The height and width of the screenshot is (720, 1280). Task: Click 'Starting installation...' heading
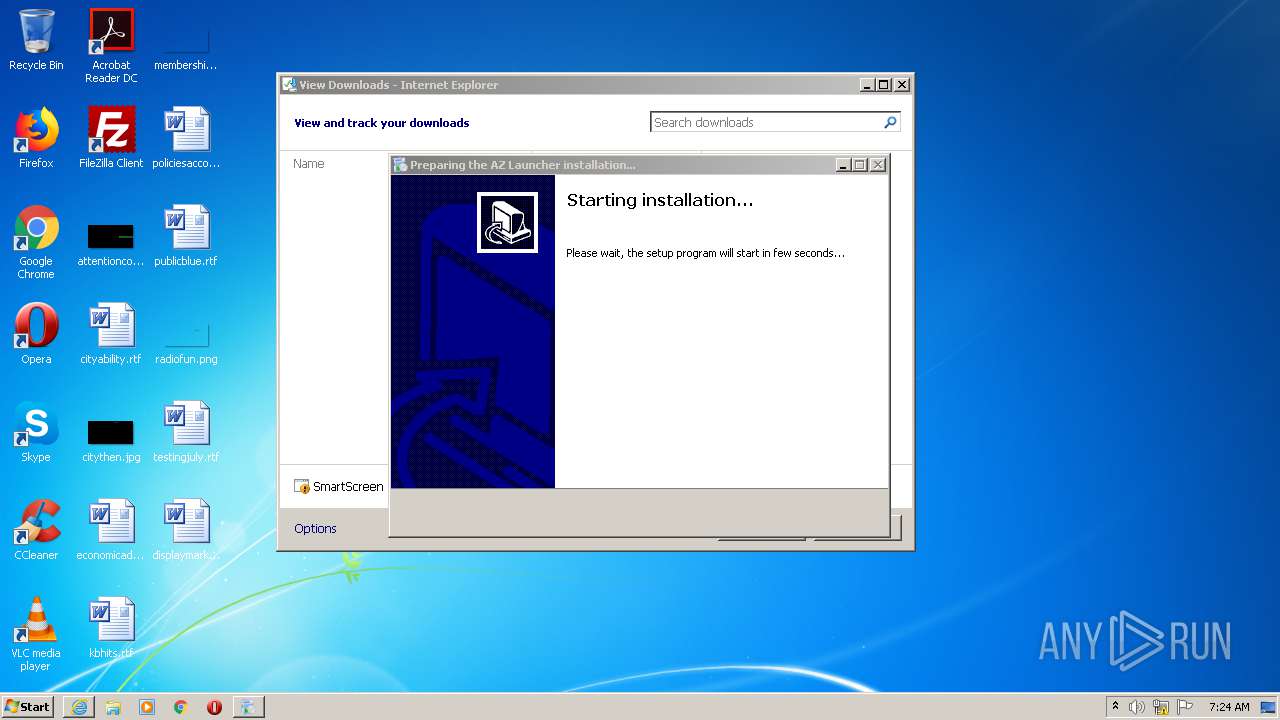[x=660, y=200]
